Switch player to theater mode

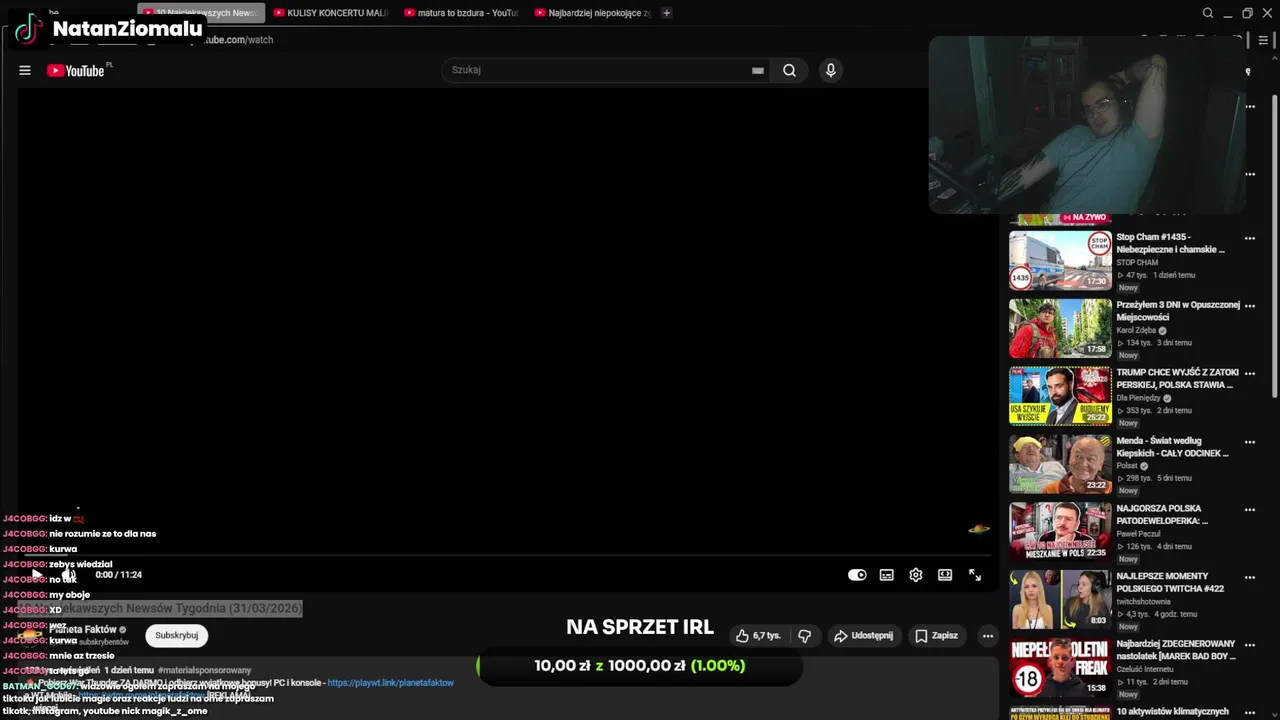(x=945, y=575)
